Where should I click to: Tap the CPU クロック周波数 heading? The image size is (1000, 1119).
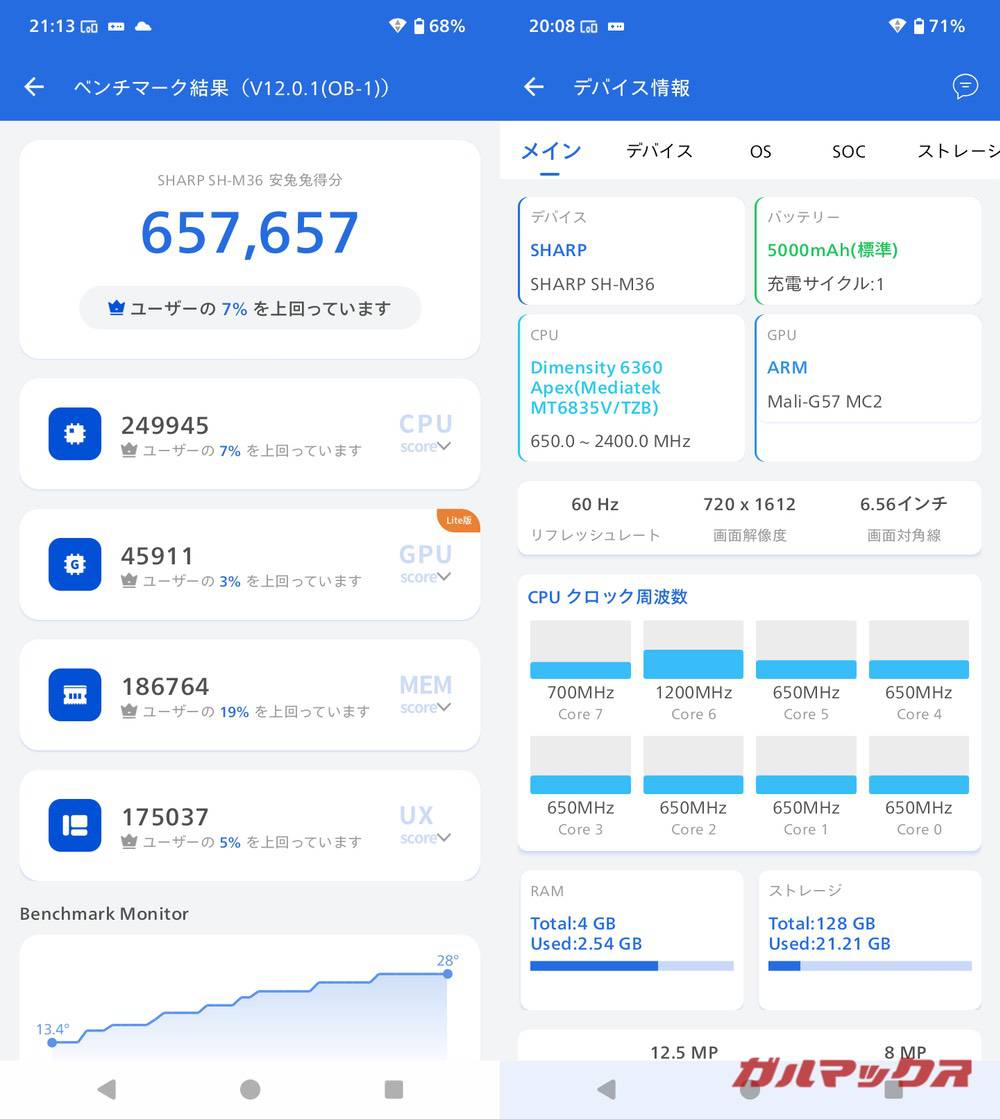point(607,597)
